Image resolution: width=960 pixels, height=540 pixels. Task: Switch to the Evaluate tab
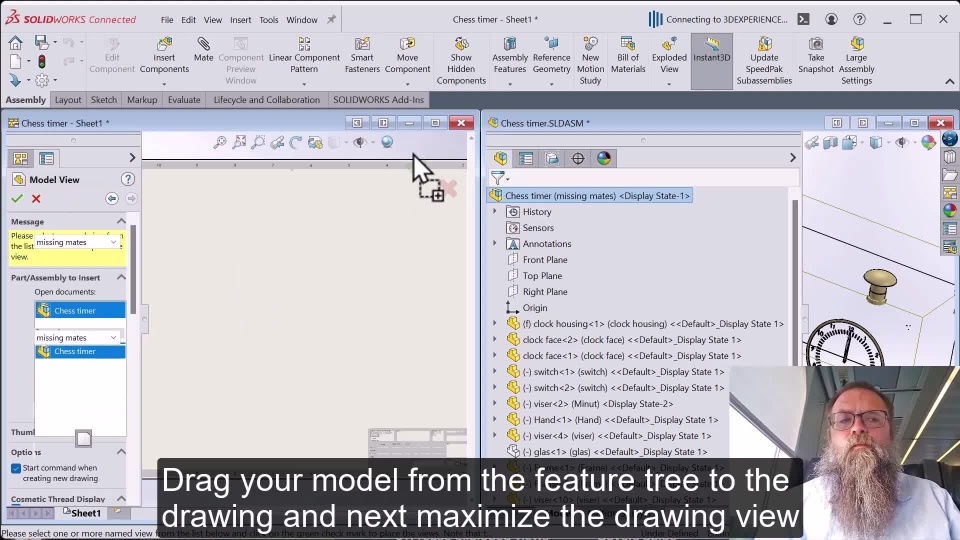click(x=184, y=100)
